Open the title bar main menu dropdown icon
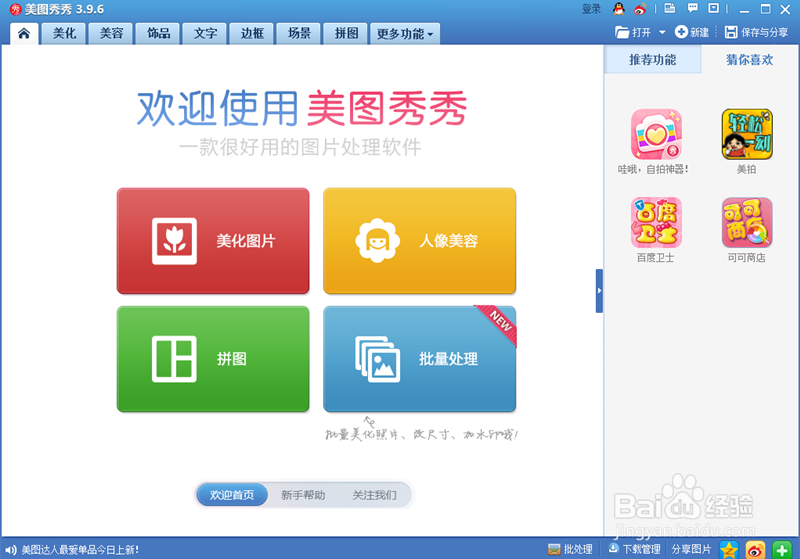The height and width of the screenshot is (559, 800). 714,8
